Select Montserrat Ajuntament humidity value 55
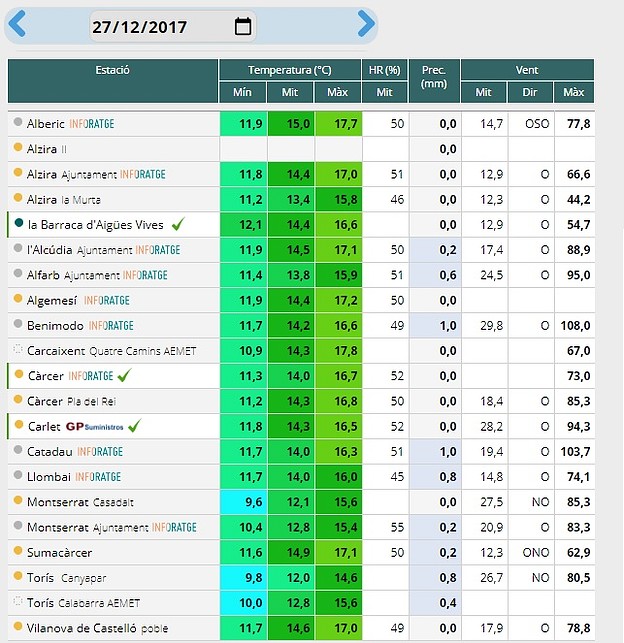624x643 pixels. [x=397, y=527]
